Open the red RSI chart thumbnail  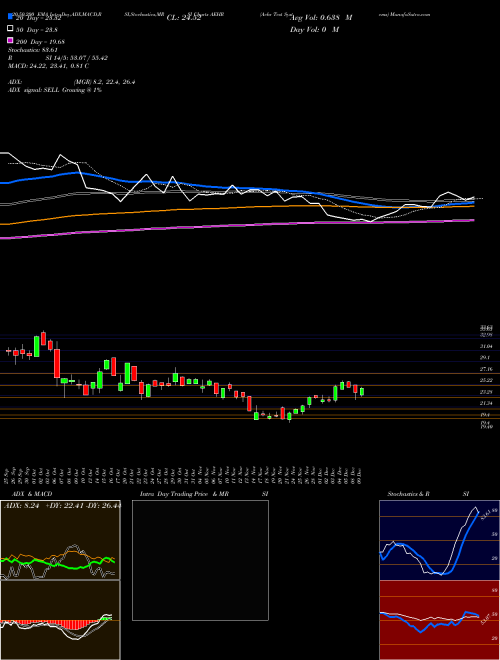click(439, 620)
